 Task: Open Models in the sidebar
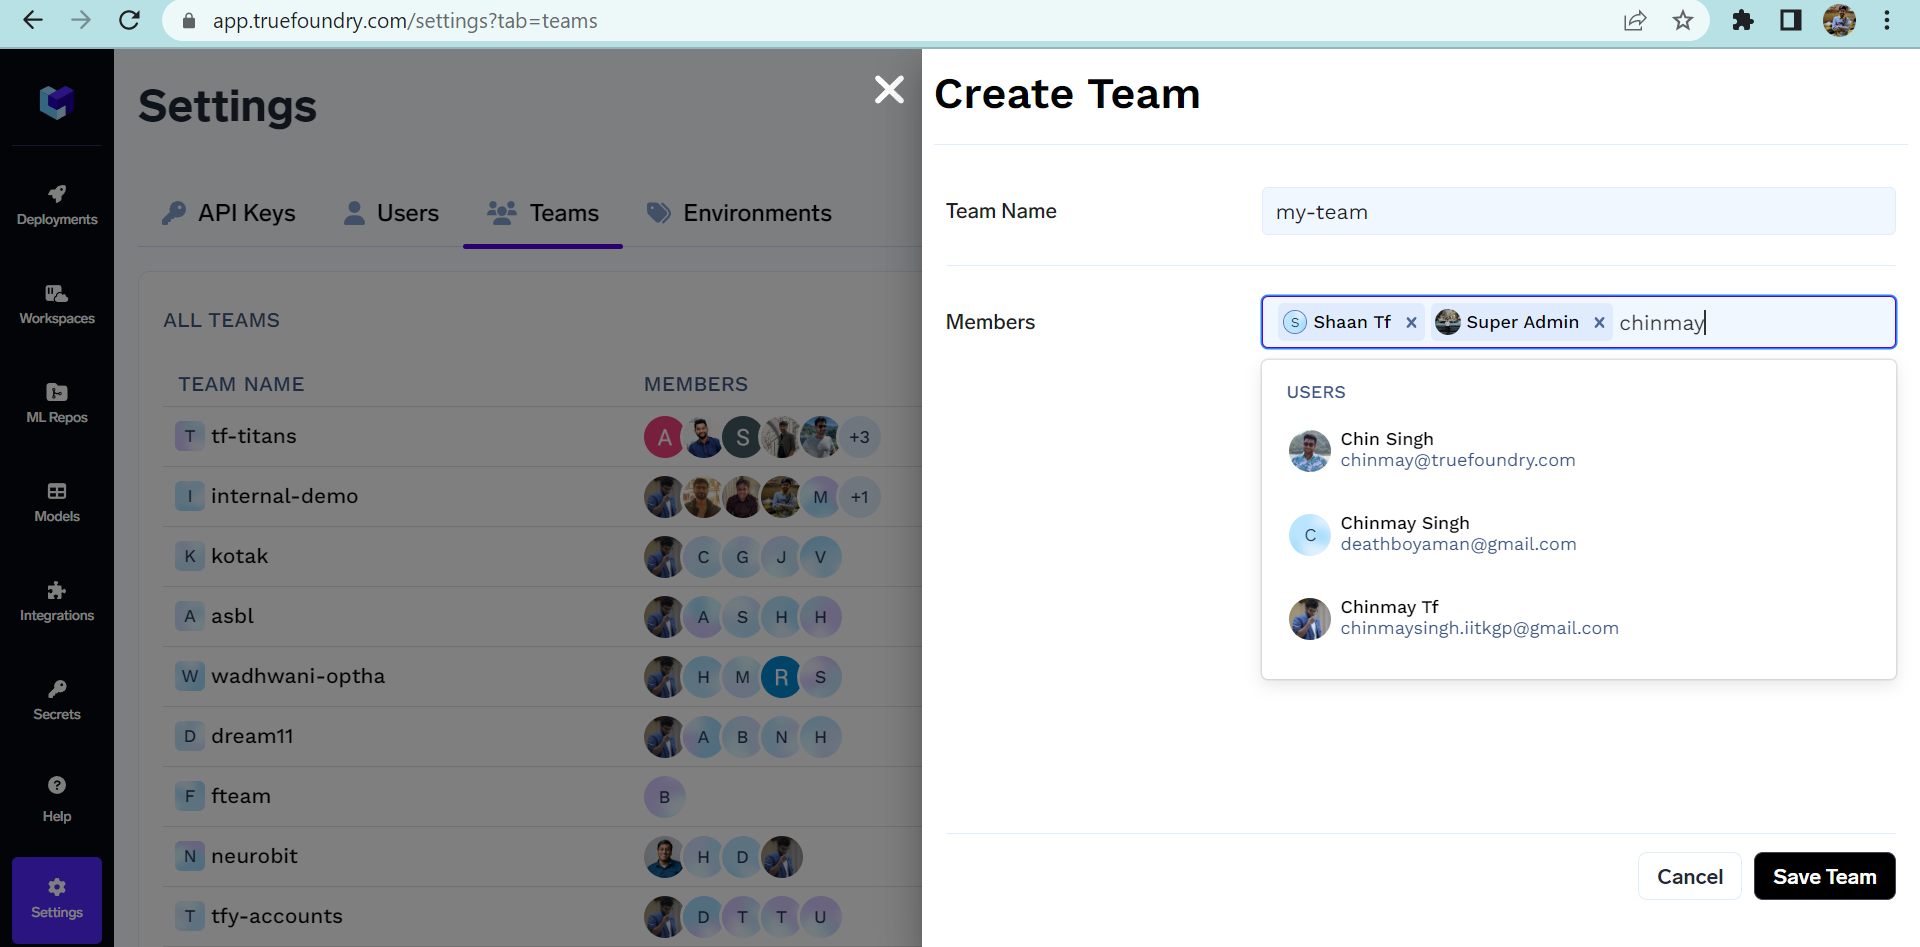(x=57, y=502)
